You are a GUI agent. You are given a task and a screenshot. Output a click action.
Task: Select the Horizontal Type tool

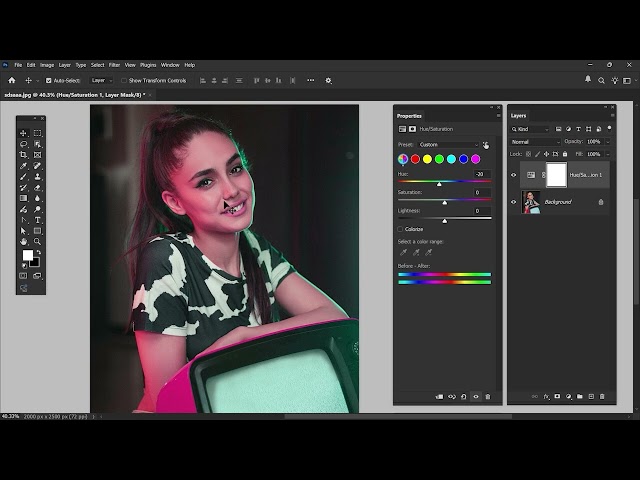38,220
